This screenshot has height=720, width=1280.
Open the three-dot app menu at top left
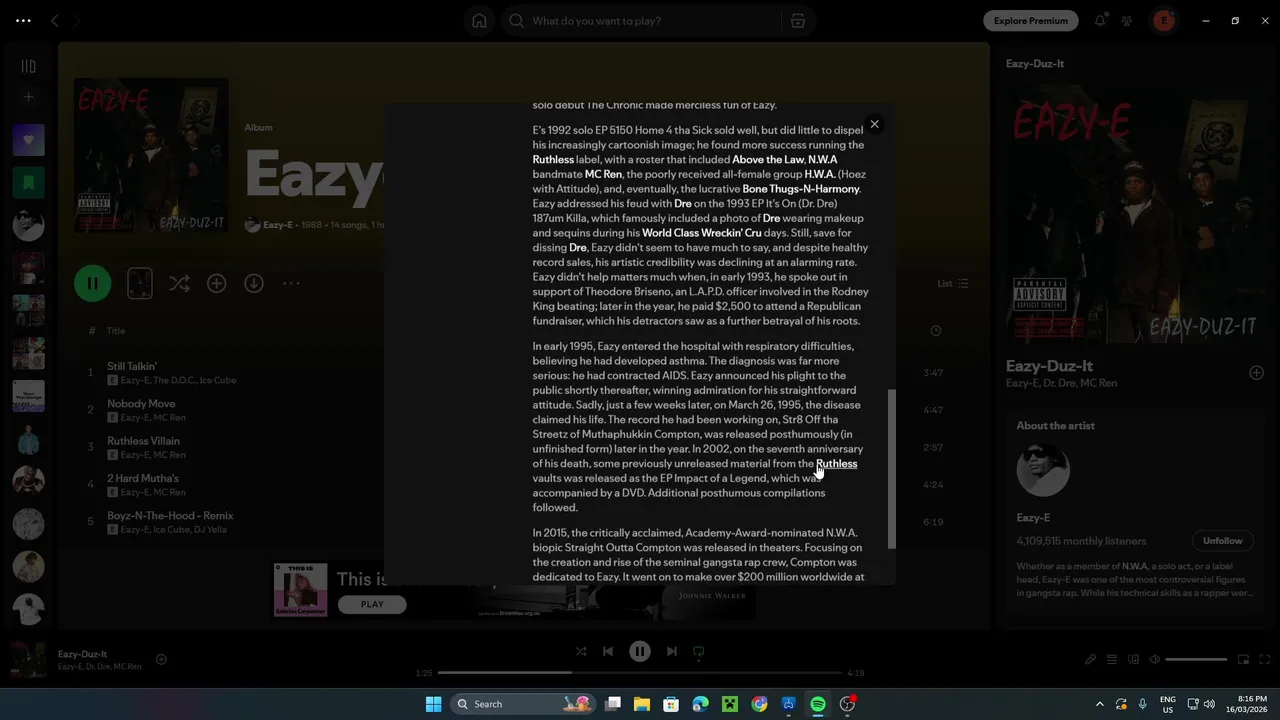click(x=23, y=20)
